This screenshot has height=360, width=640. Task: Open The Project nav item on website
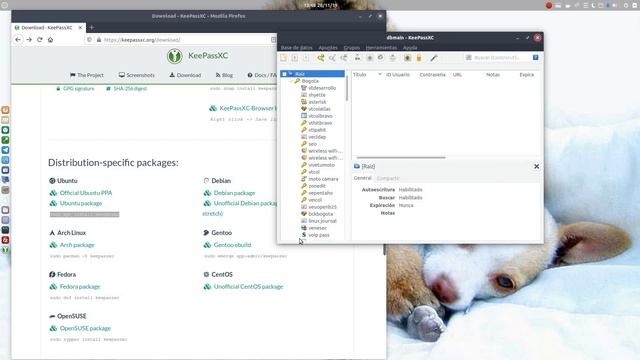[x=87, y=75]
